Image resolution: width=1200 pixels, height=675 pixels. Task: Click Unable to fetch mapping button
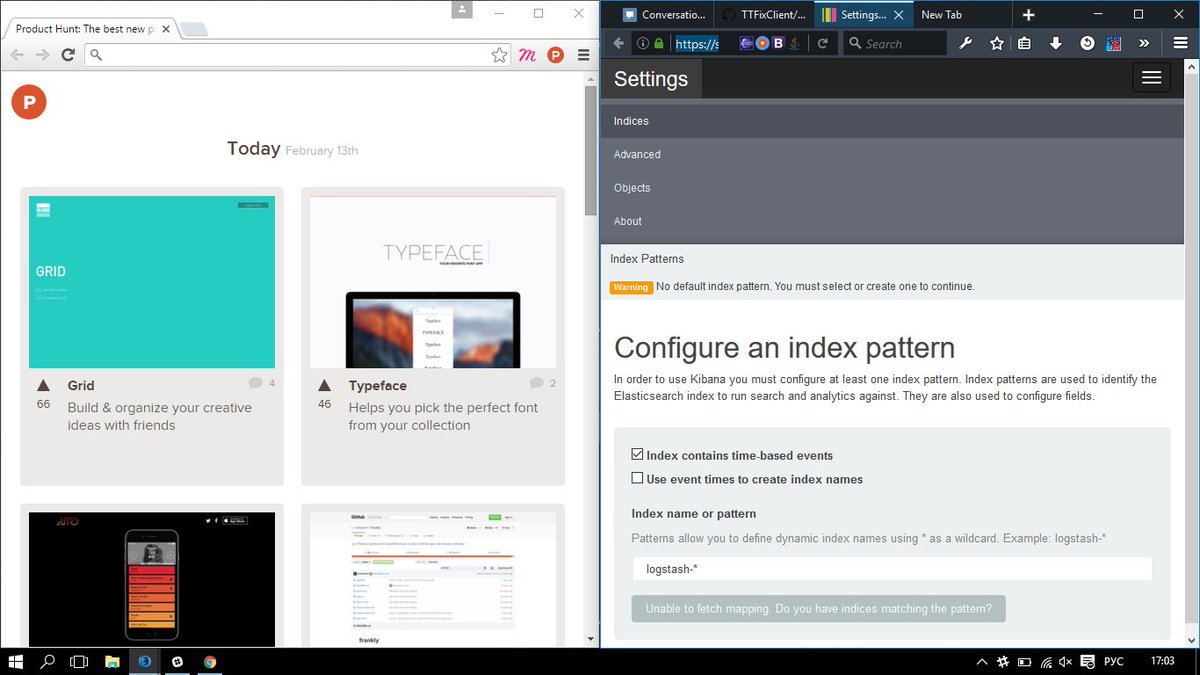point(818,608)
